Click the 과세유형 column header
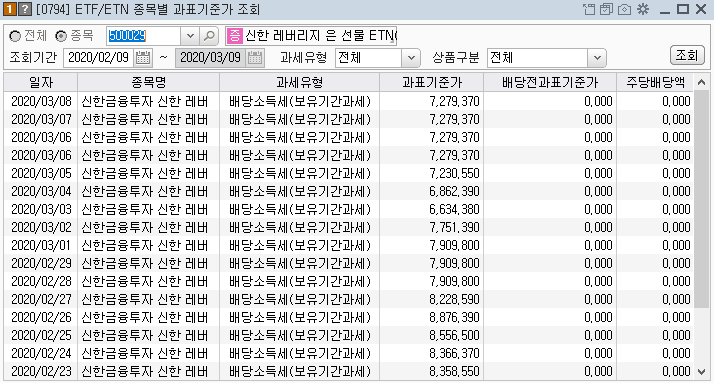 299,82
